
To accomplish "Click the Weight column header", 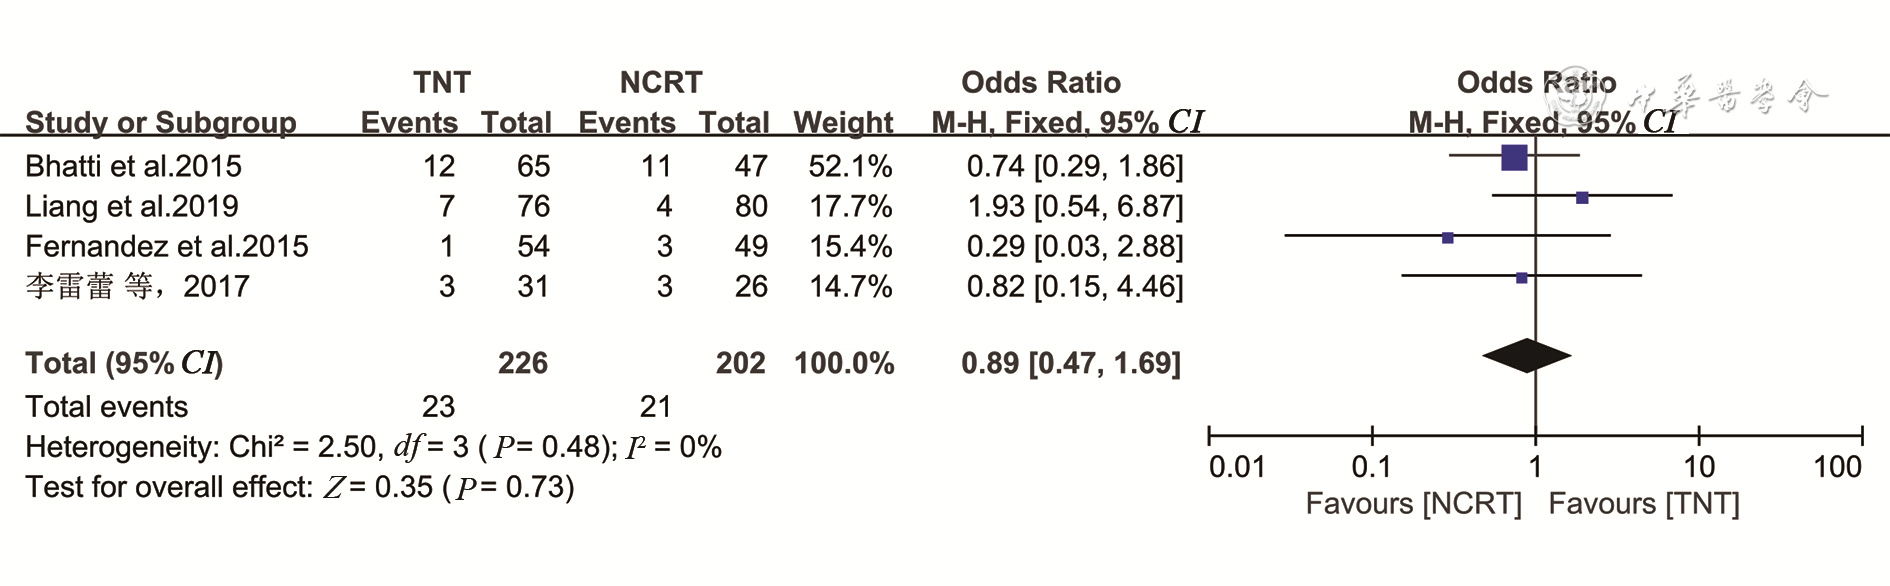I will pos(843,122).
